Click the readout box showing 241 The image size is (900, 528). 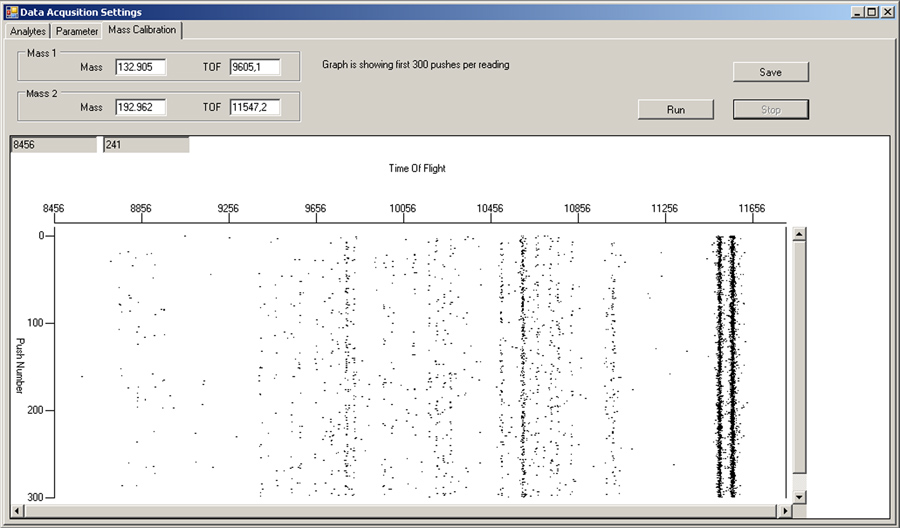pos(146,145)
